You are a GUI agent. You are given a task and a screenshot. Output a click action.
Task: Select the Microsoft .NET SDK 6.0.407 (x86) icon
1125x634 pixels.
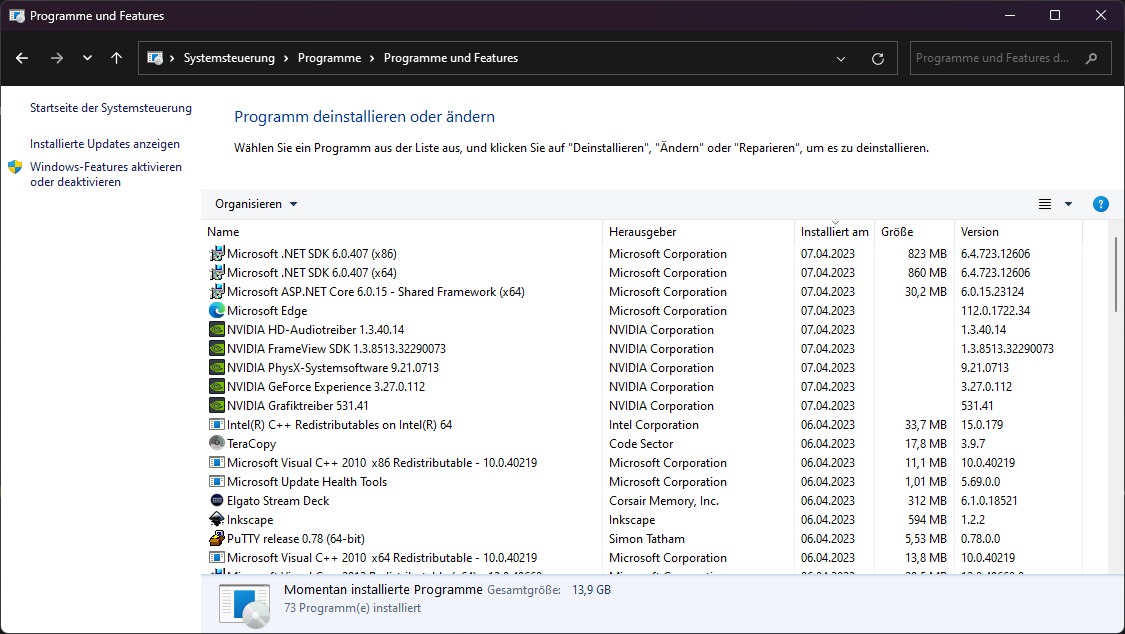point(217,253)
